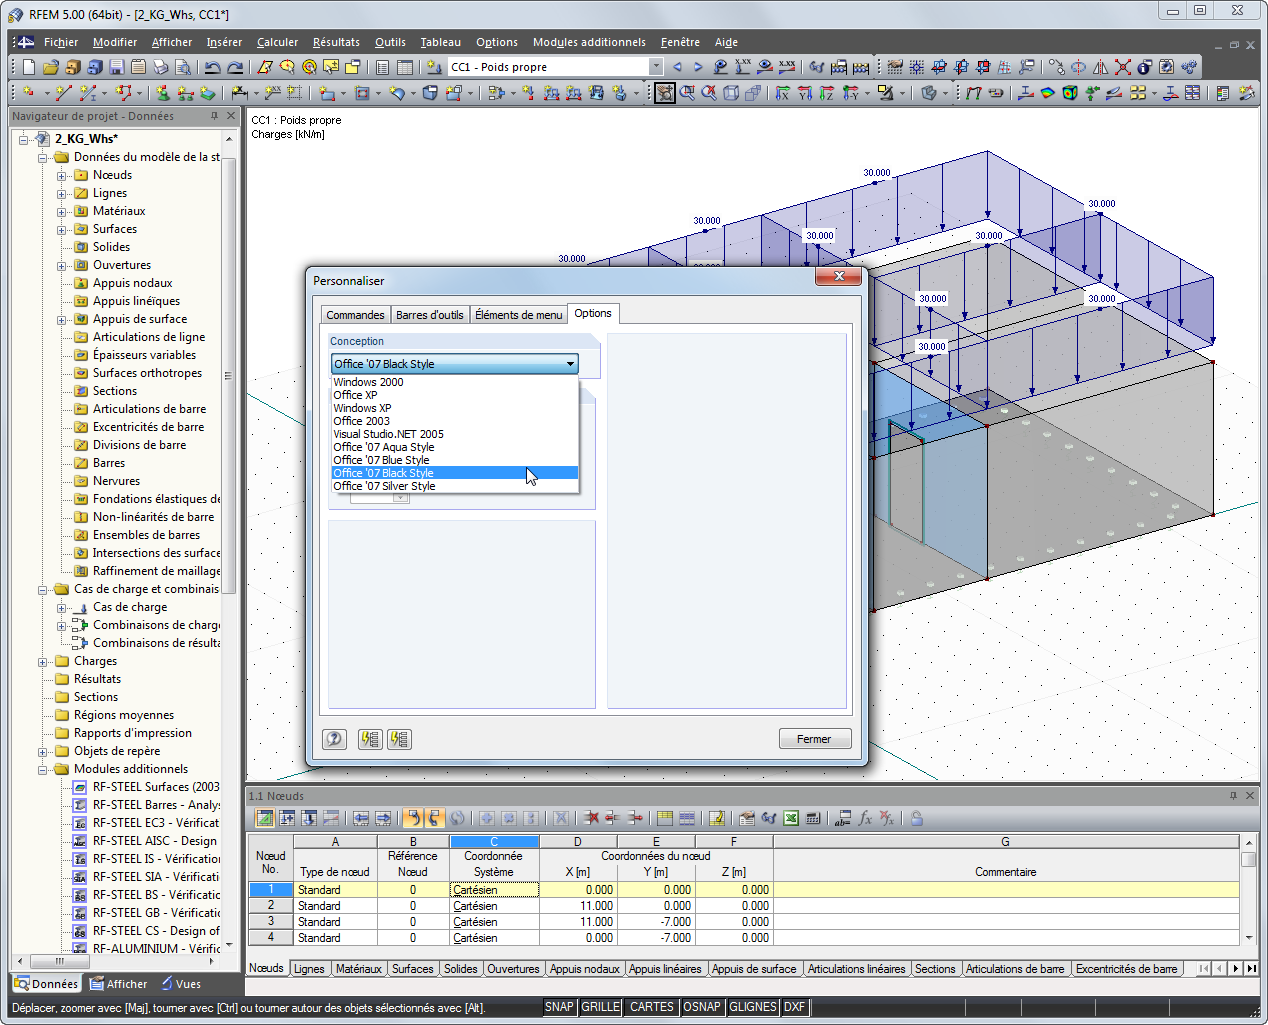Screen dimensions: 1268x1025
Task: Click the Excel export icon in table toolbar
Action: (x=791, y=818)
